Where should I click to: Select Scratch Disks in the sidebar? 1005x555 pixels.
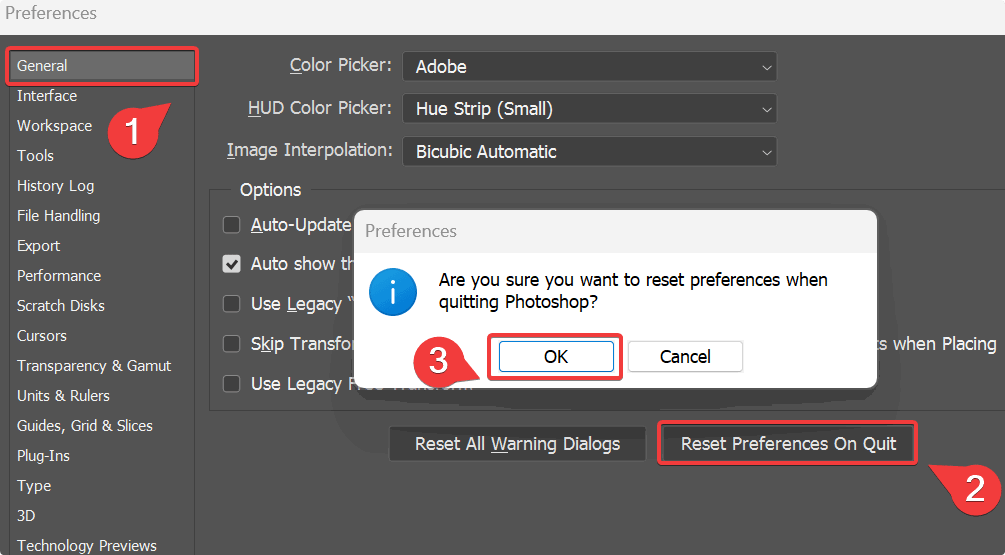tap(61, 306)
